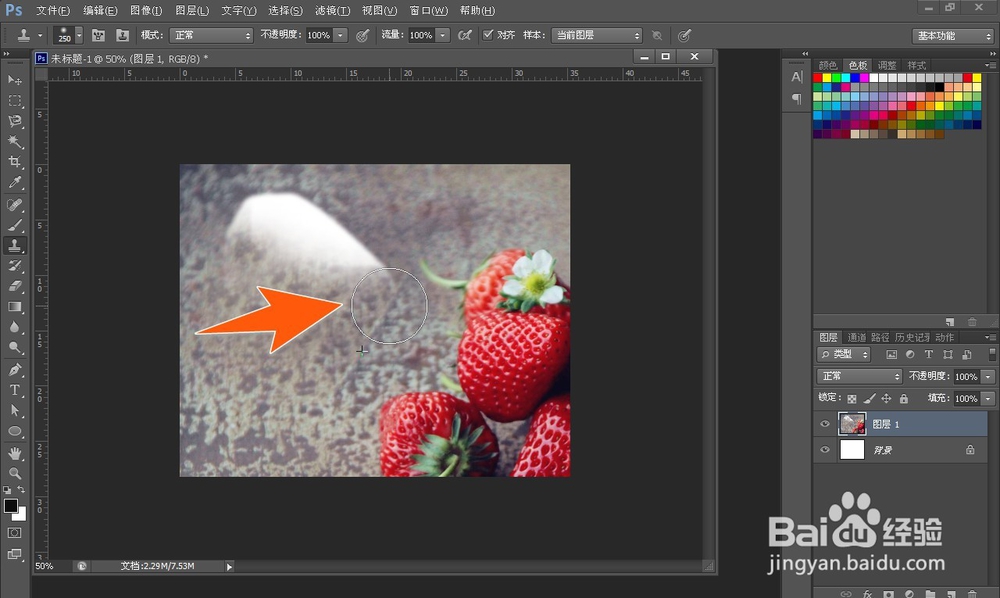
Task: Filter layers for pixel layers
Action: tap(892, 354)
